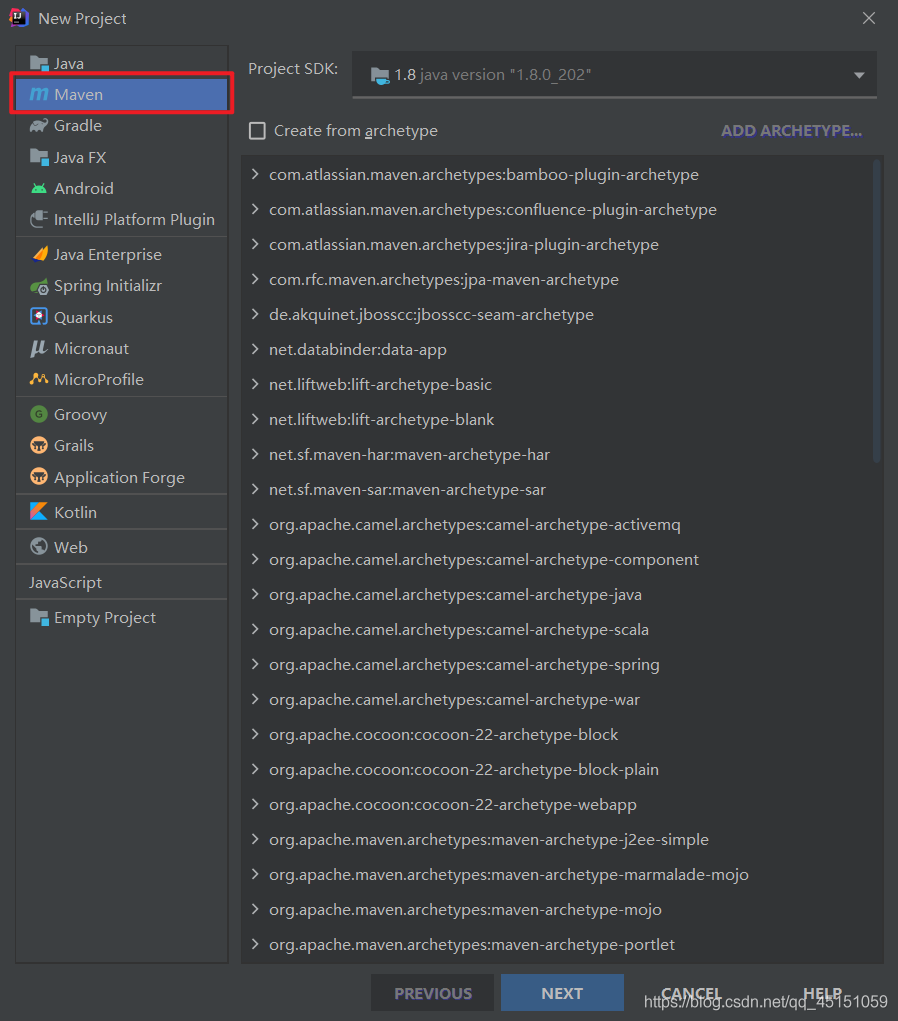898x1021 pixels.
Task: Expand maven-archetype-mojo entry
Action: pos(255,910)
